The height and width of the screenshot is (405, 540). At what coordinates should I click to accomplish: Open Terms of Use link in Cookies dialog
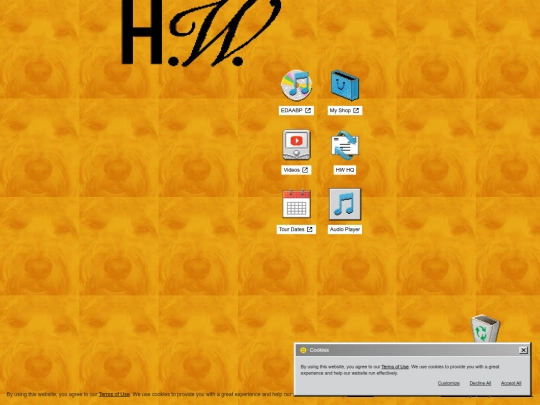[395, 367]
